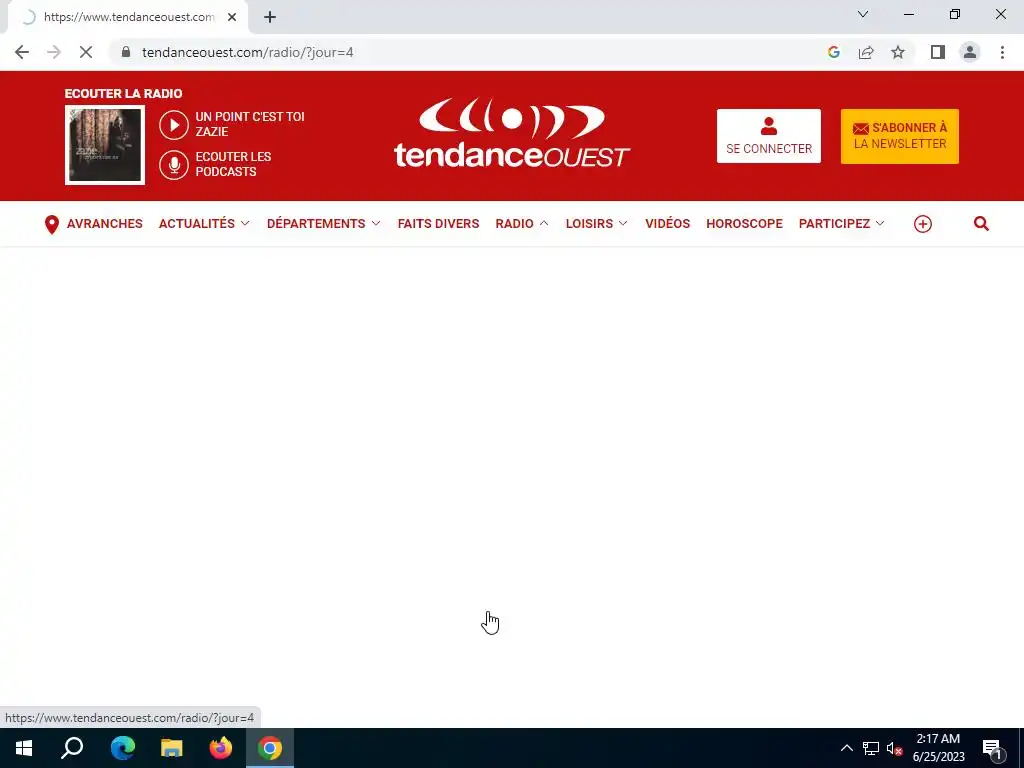
Task: Open the tab search chevron
Action: pyautogui.click(x=863, y=14)
